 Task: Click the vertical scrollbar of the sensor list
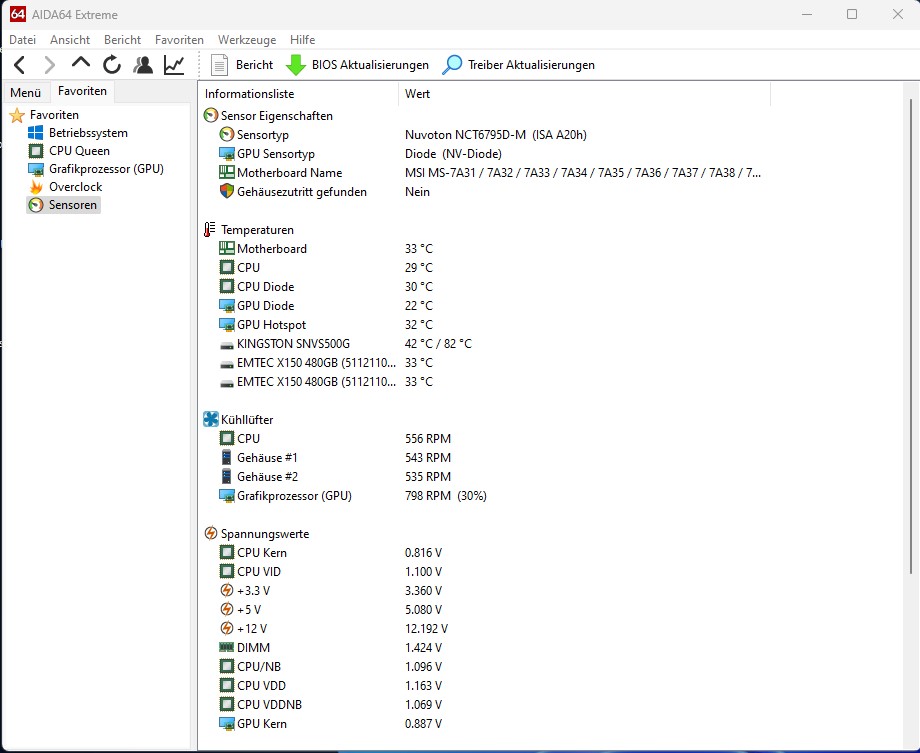coord(911,336)
